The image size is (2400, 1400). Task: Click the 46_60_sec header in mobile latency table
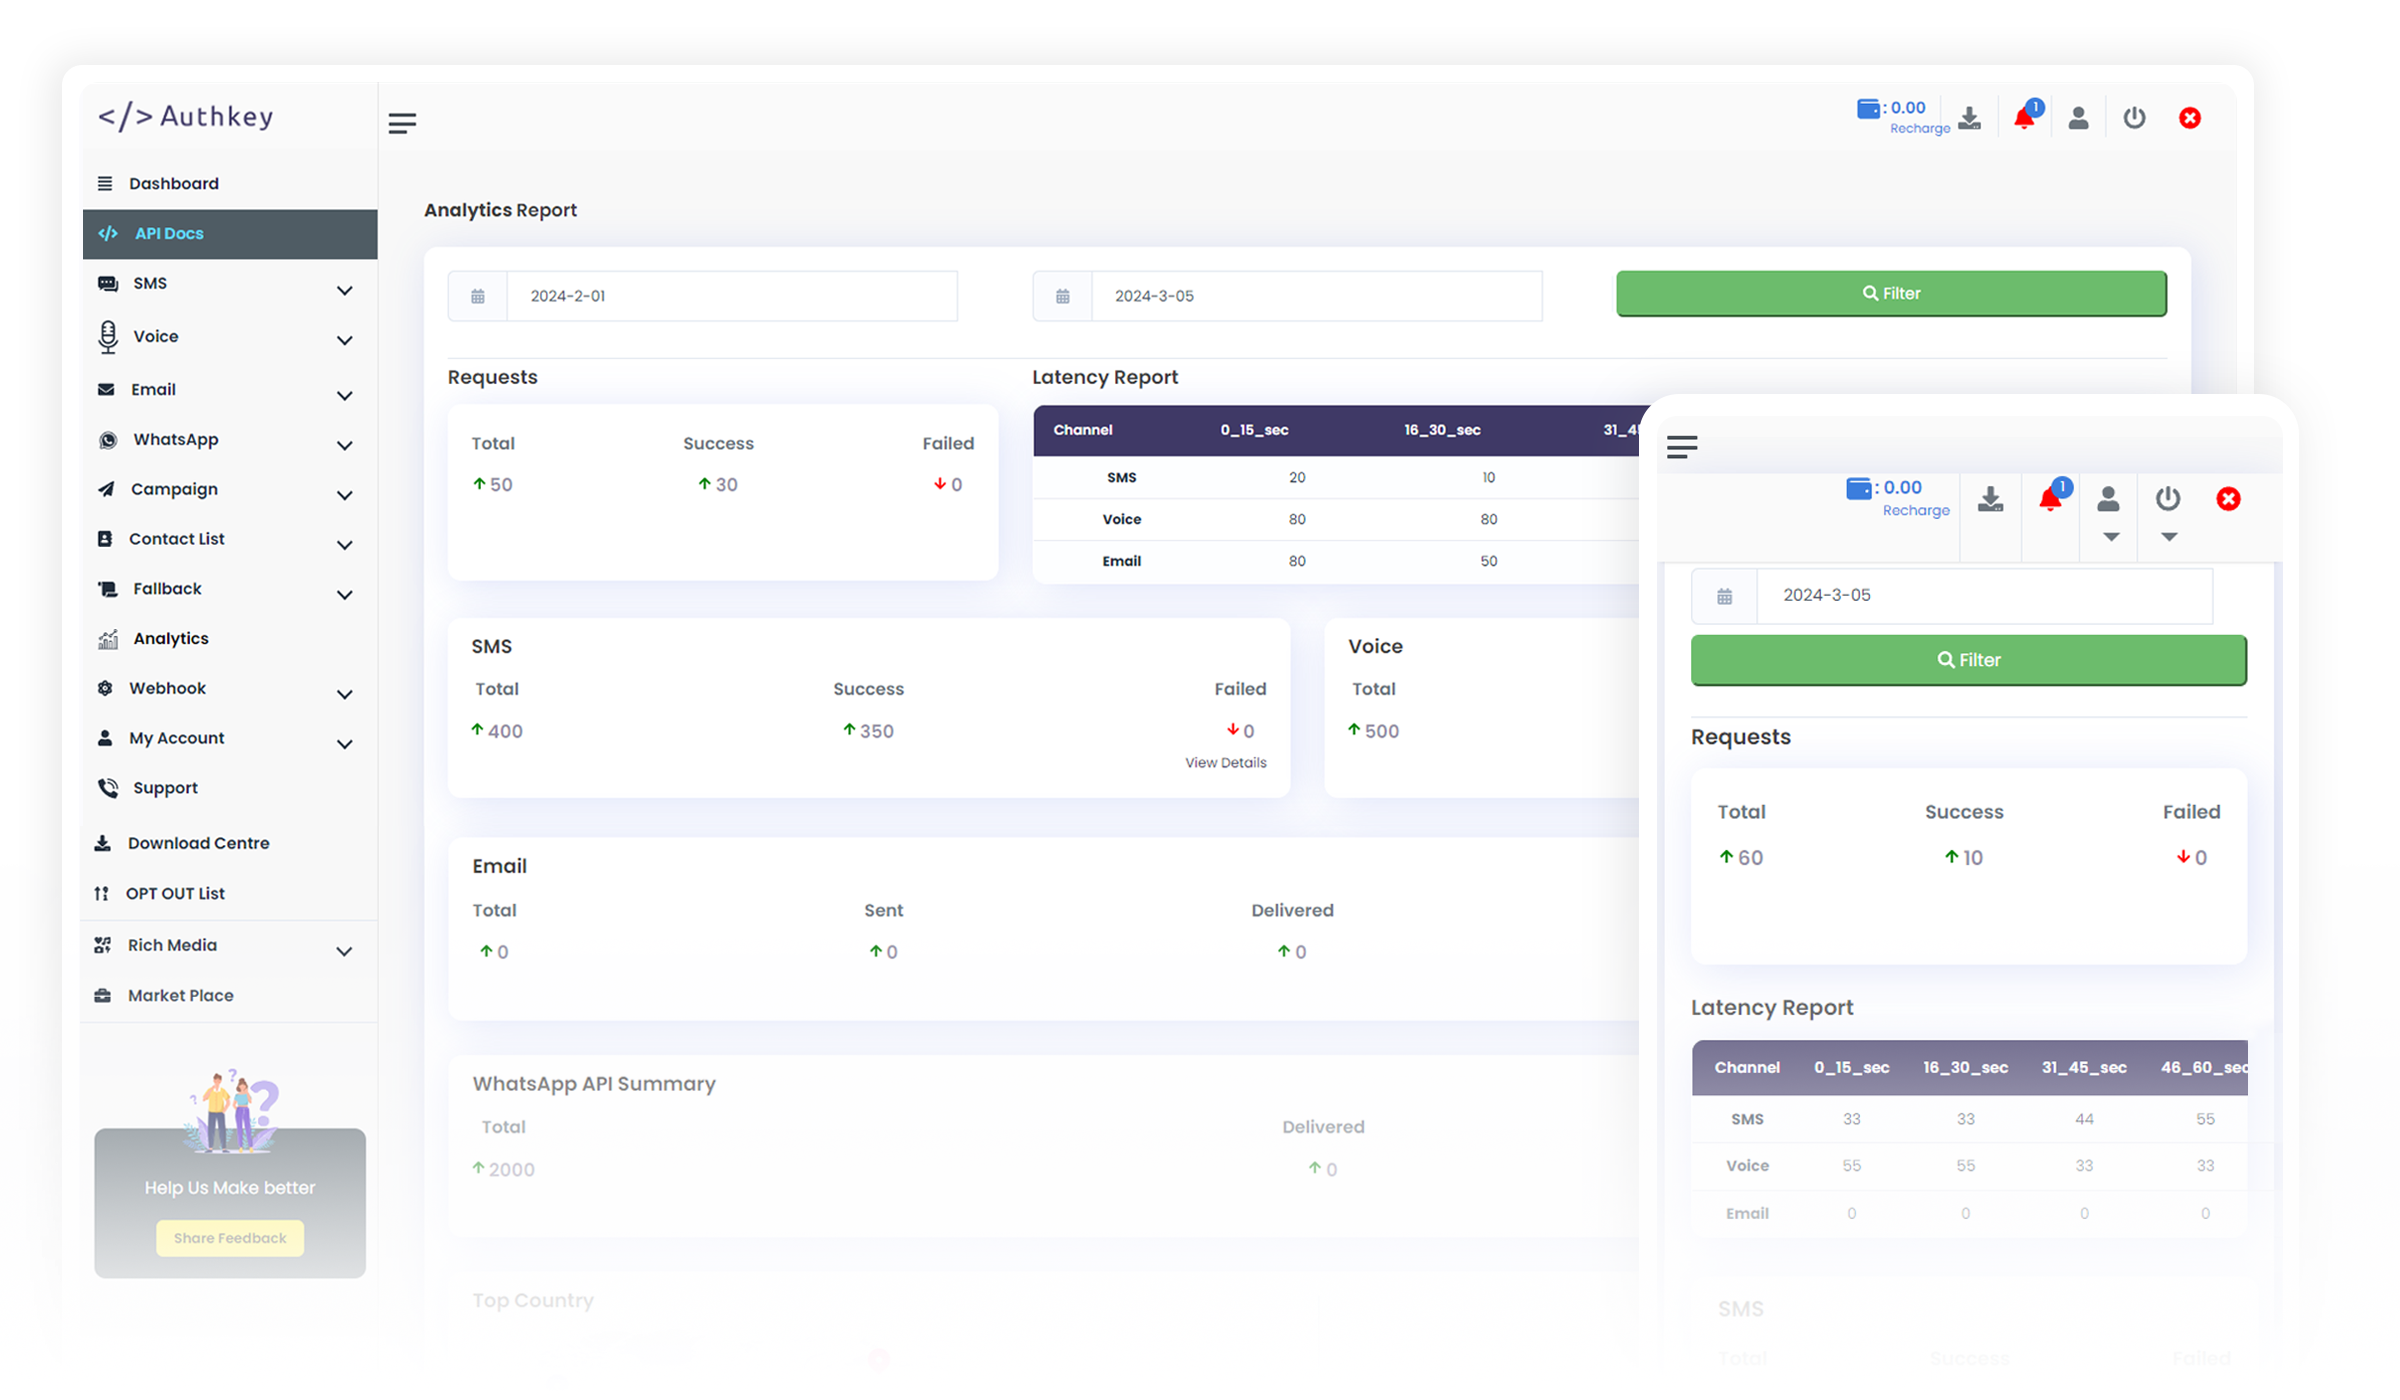(2204, 1068)
